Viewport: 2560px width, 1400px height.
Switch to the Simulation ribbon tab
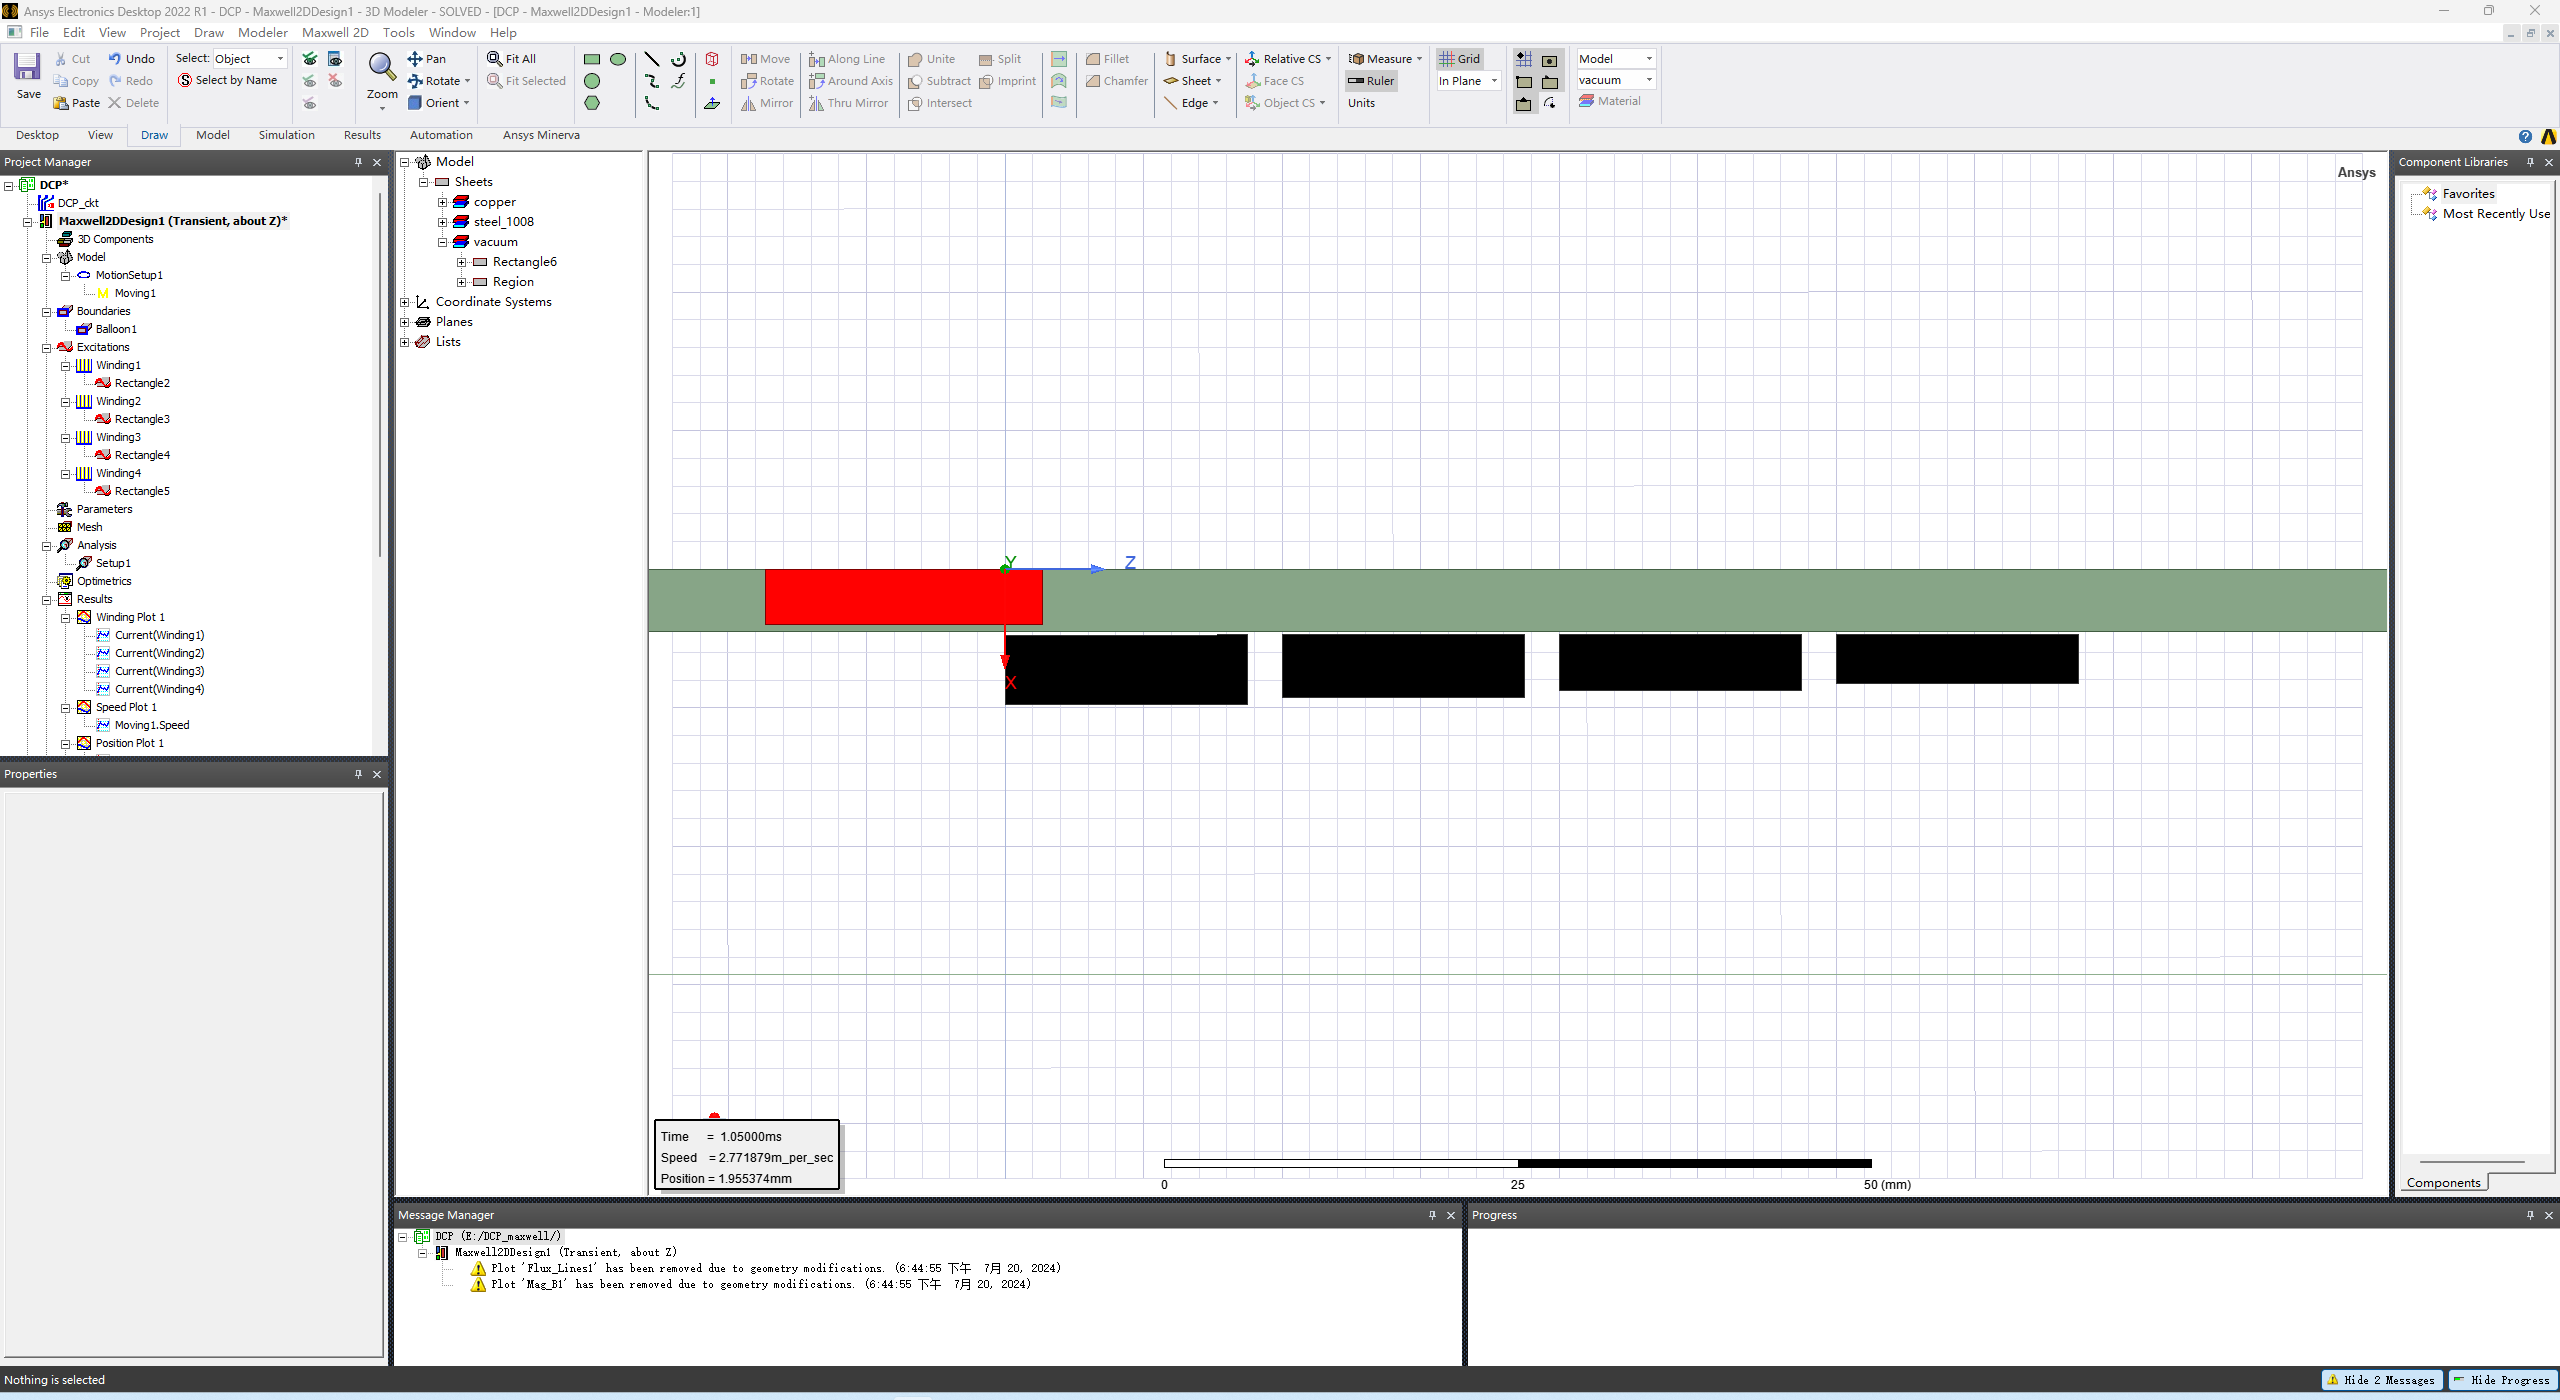286,135
